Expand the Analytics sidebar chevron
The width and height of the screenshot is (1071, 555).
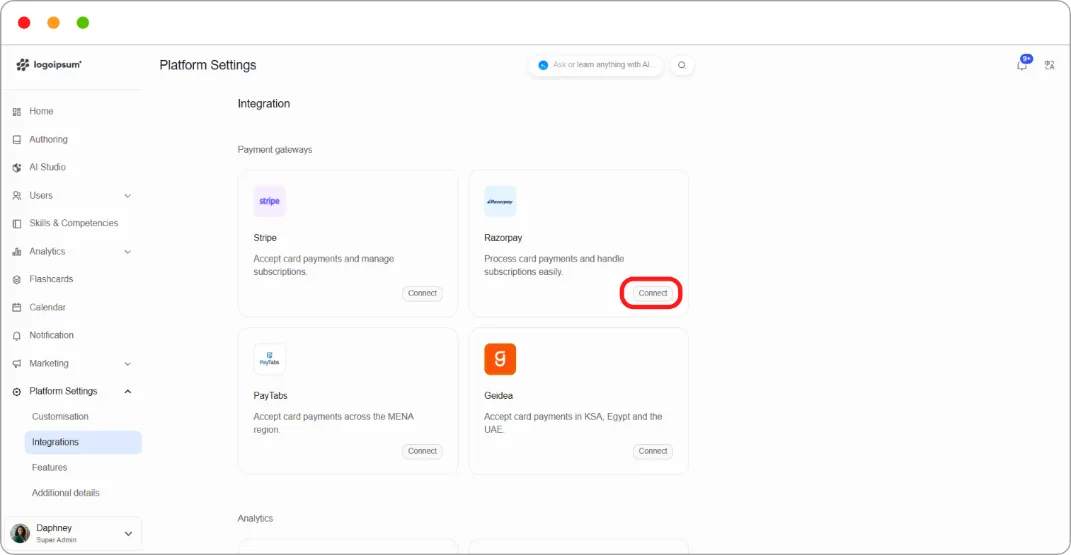point(128,252)
